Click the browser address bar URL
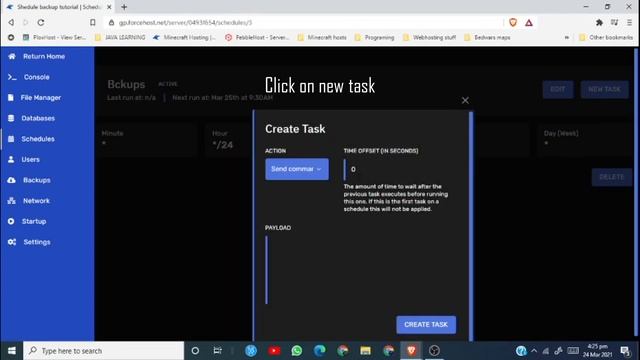This screenshot has width=640, height=360. 185,22
